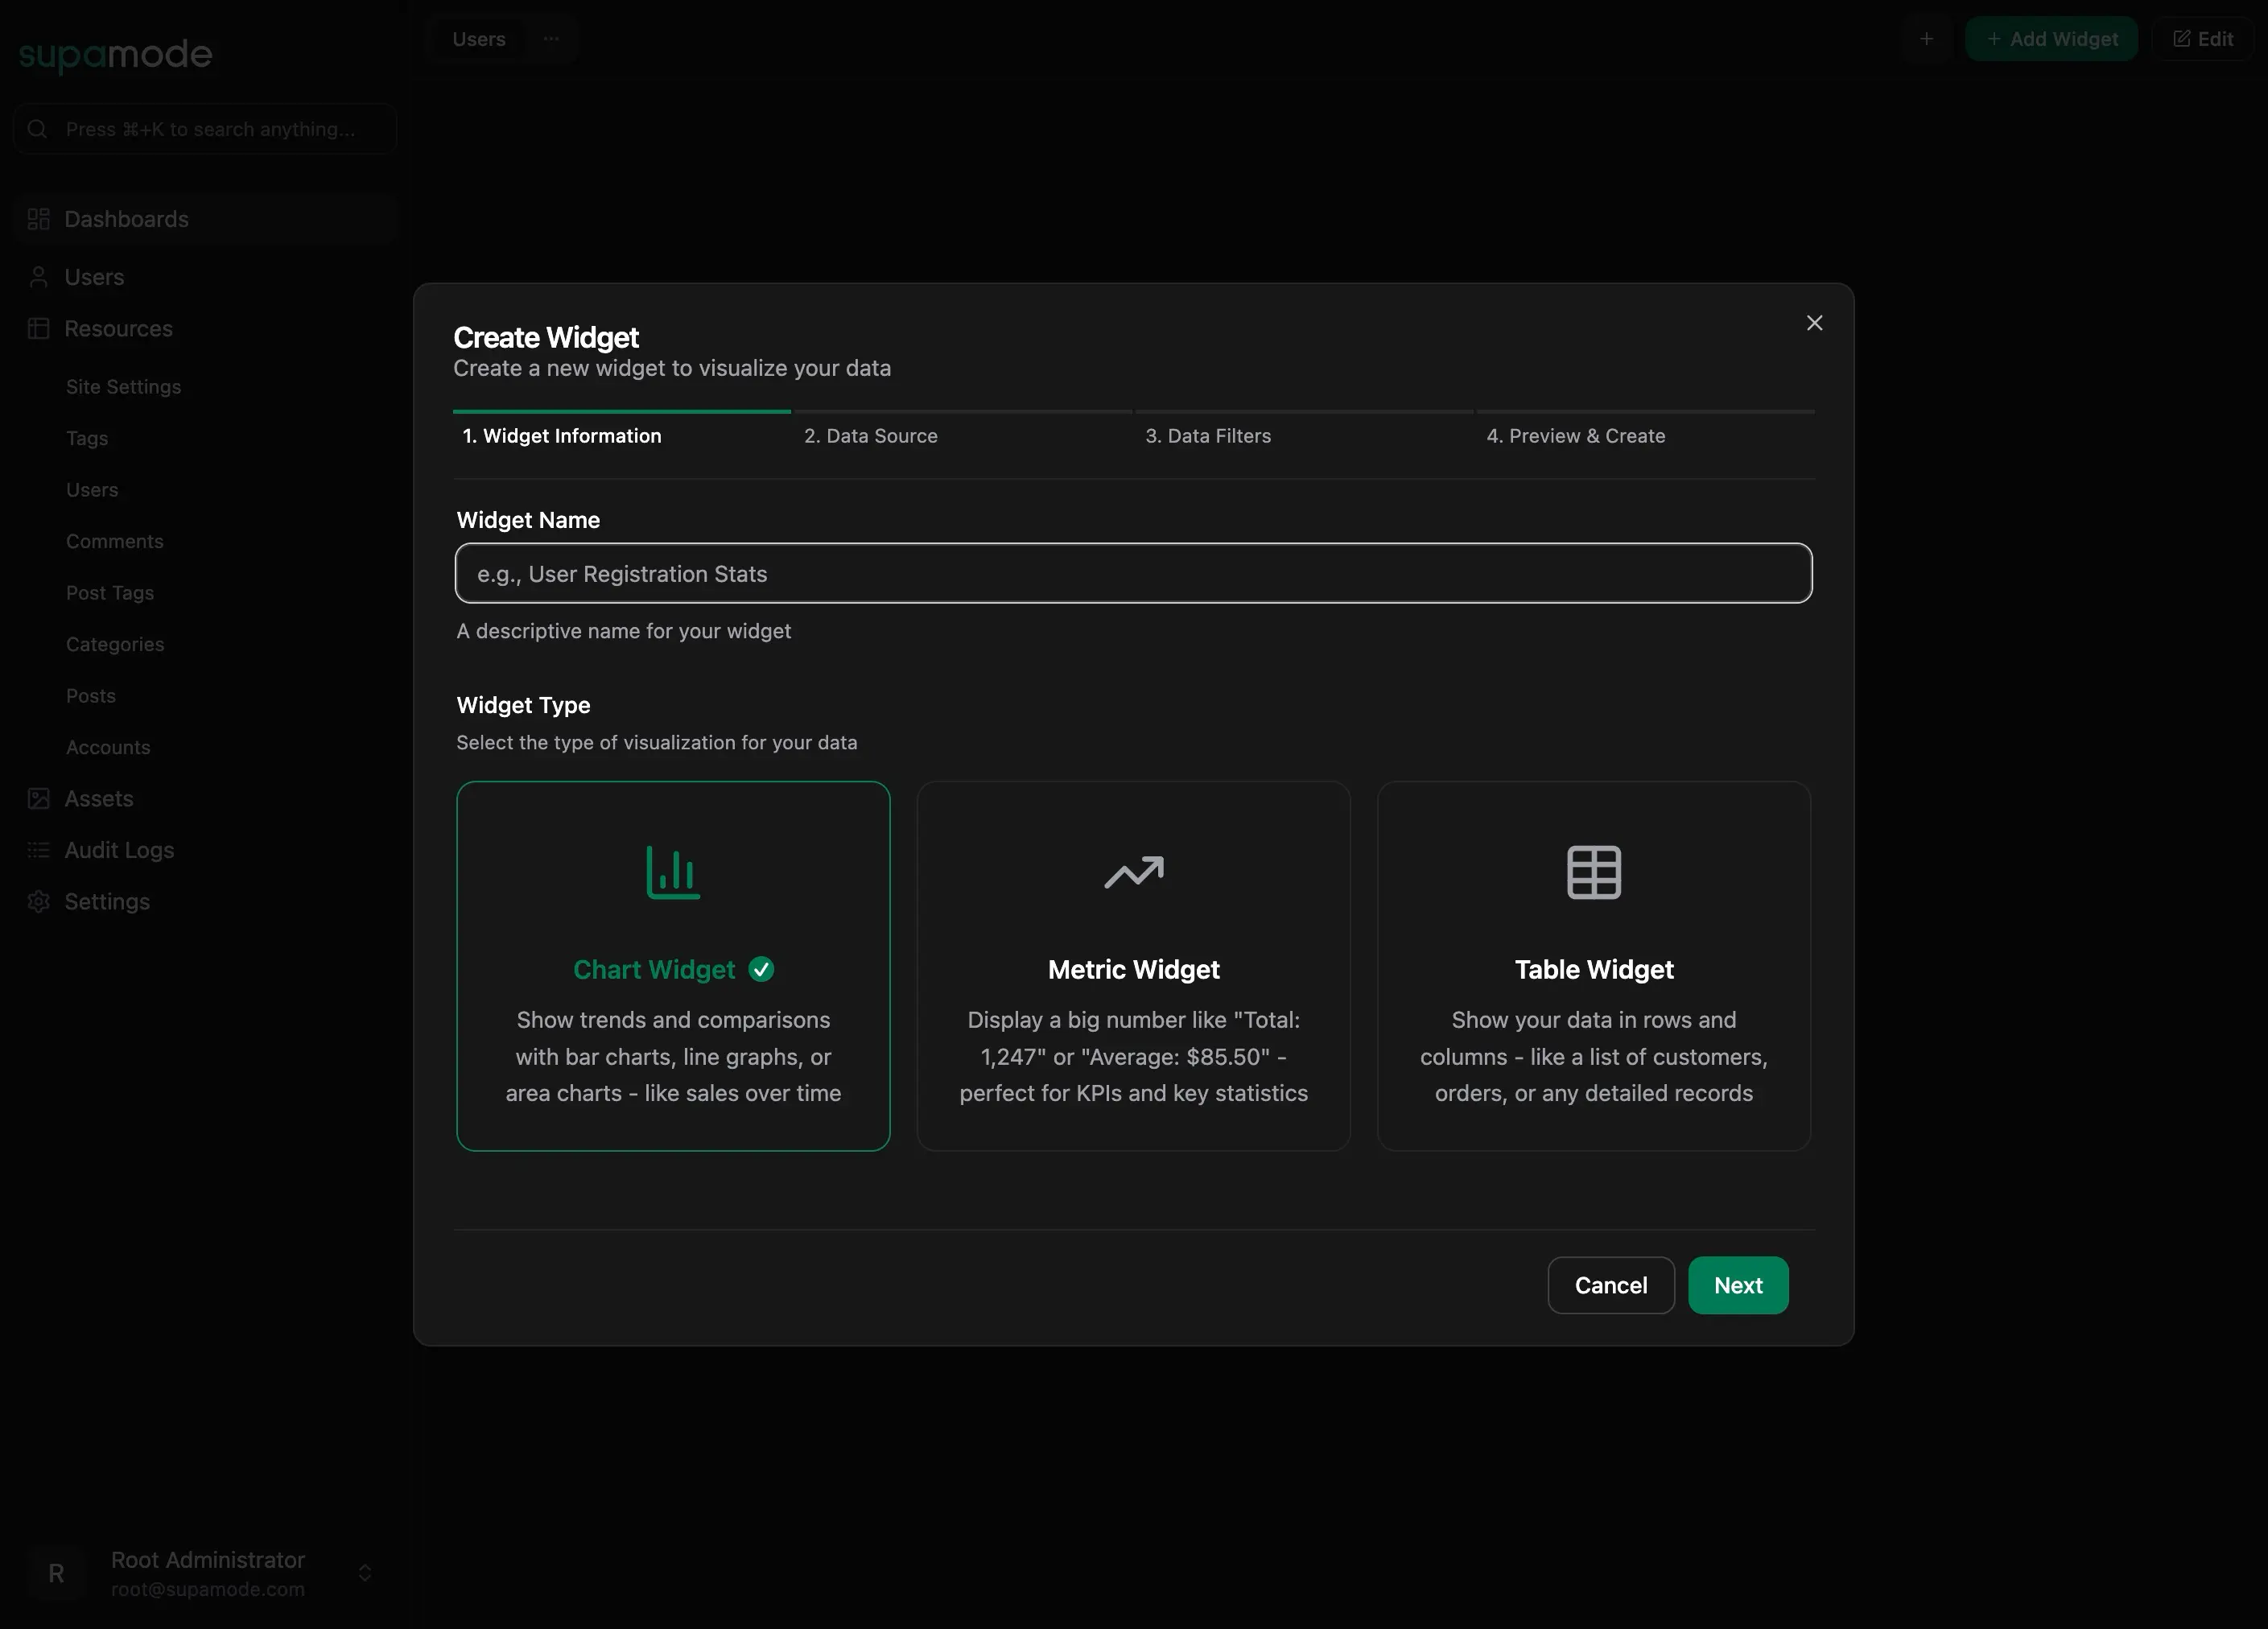Open the Preview & Create step

(x=1575, y=436)
